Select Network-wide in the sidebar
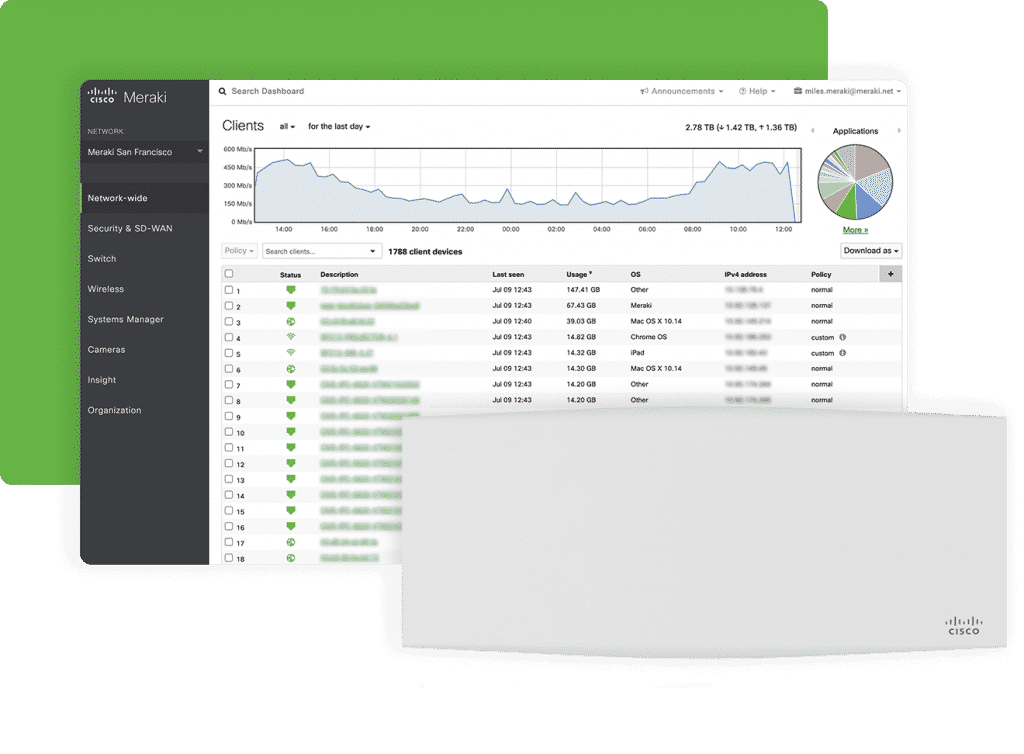The image size is (1024, 754). tap(145, 198)
